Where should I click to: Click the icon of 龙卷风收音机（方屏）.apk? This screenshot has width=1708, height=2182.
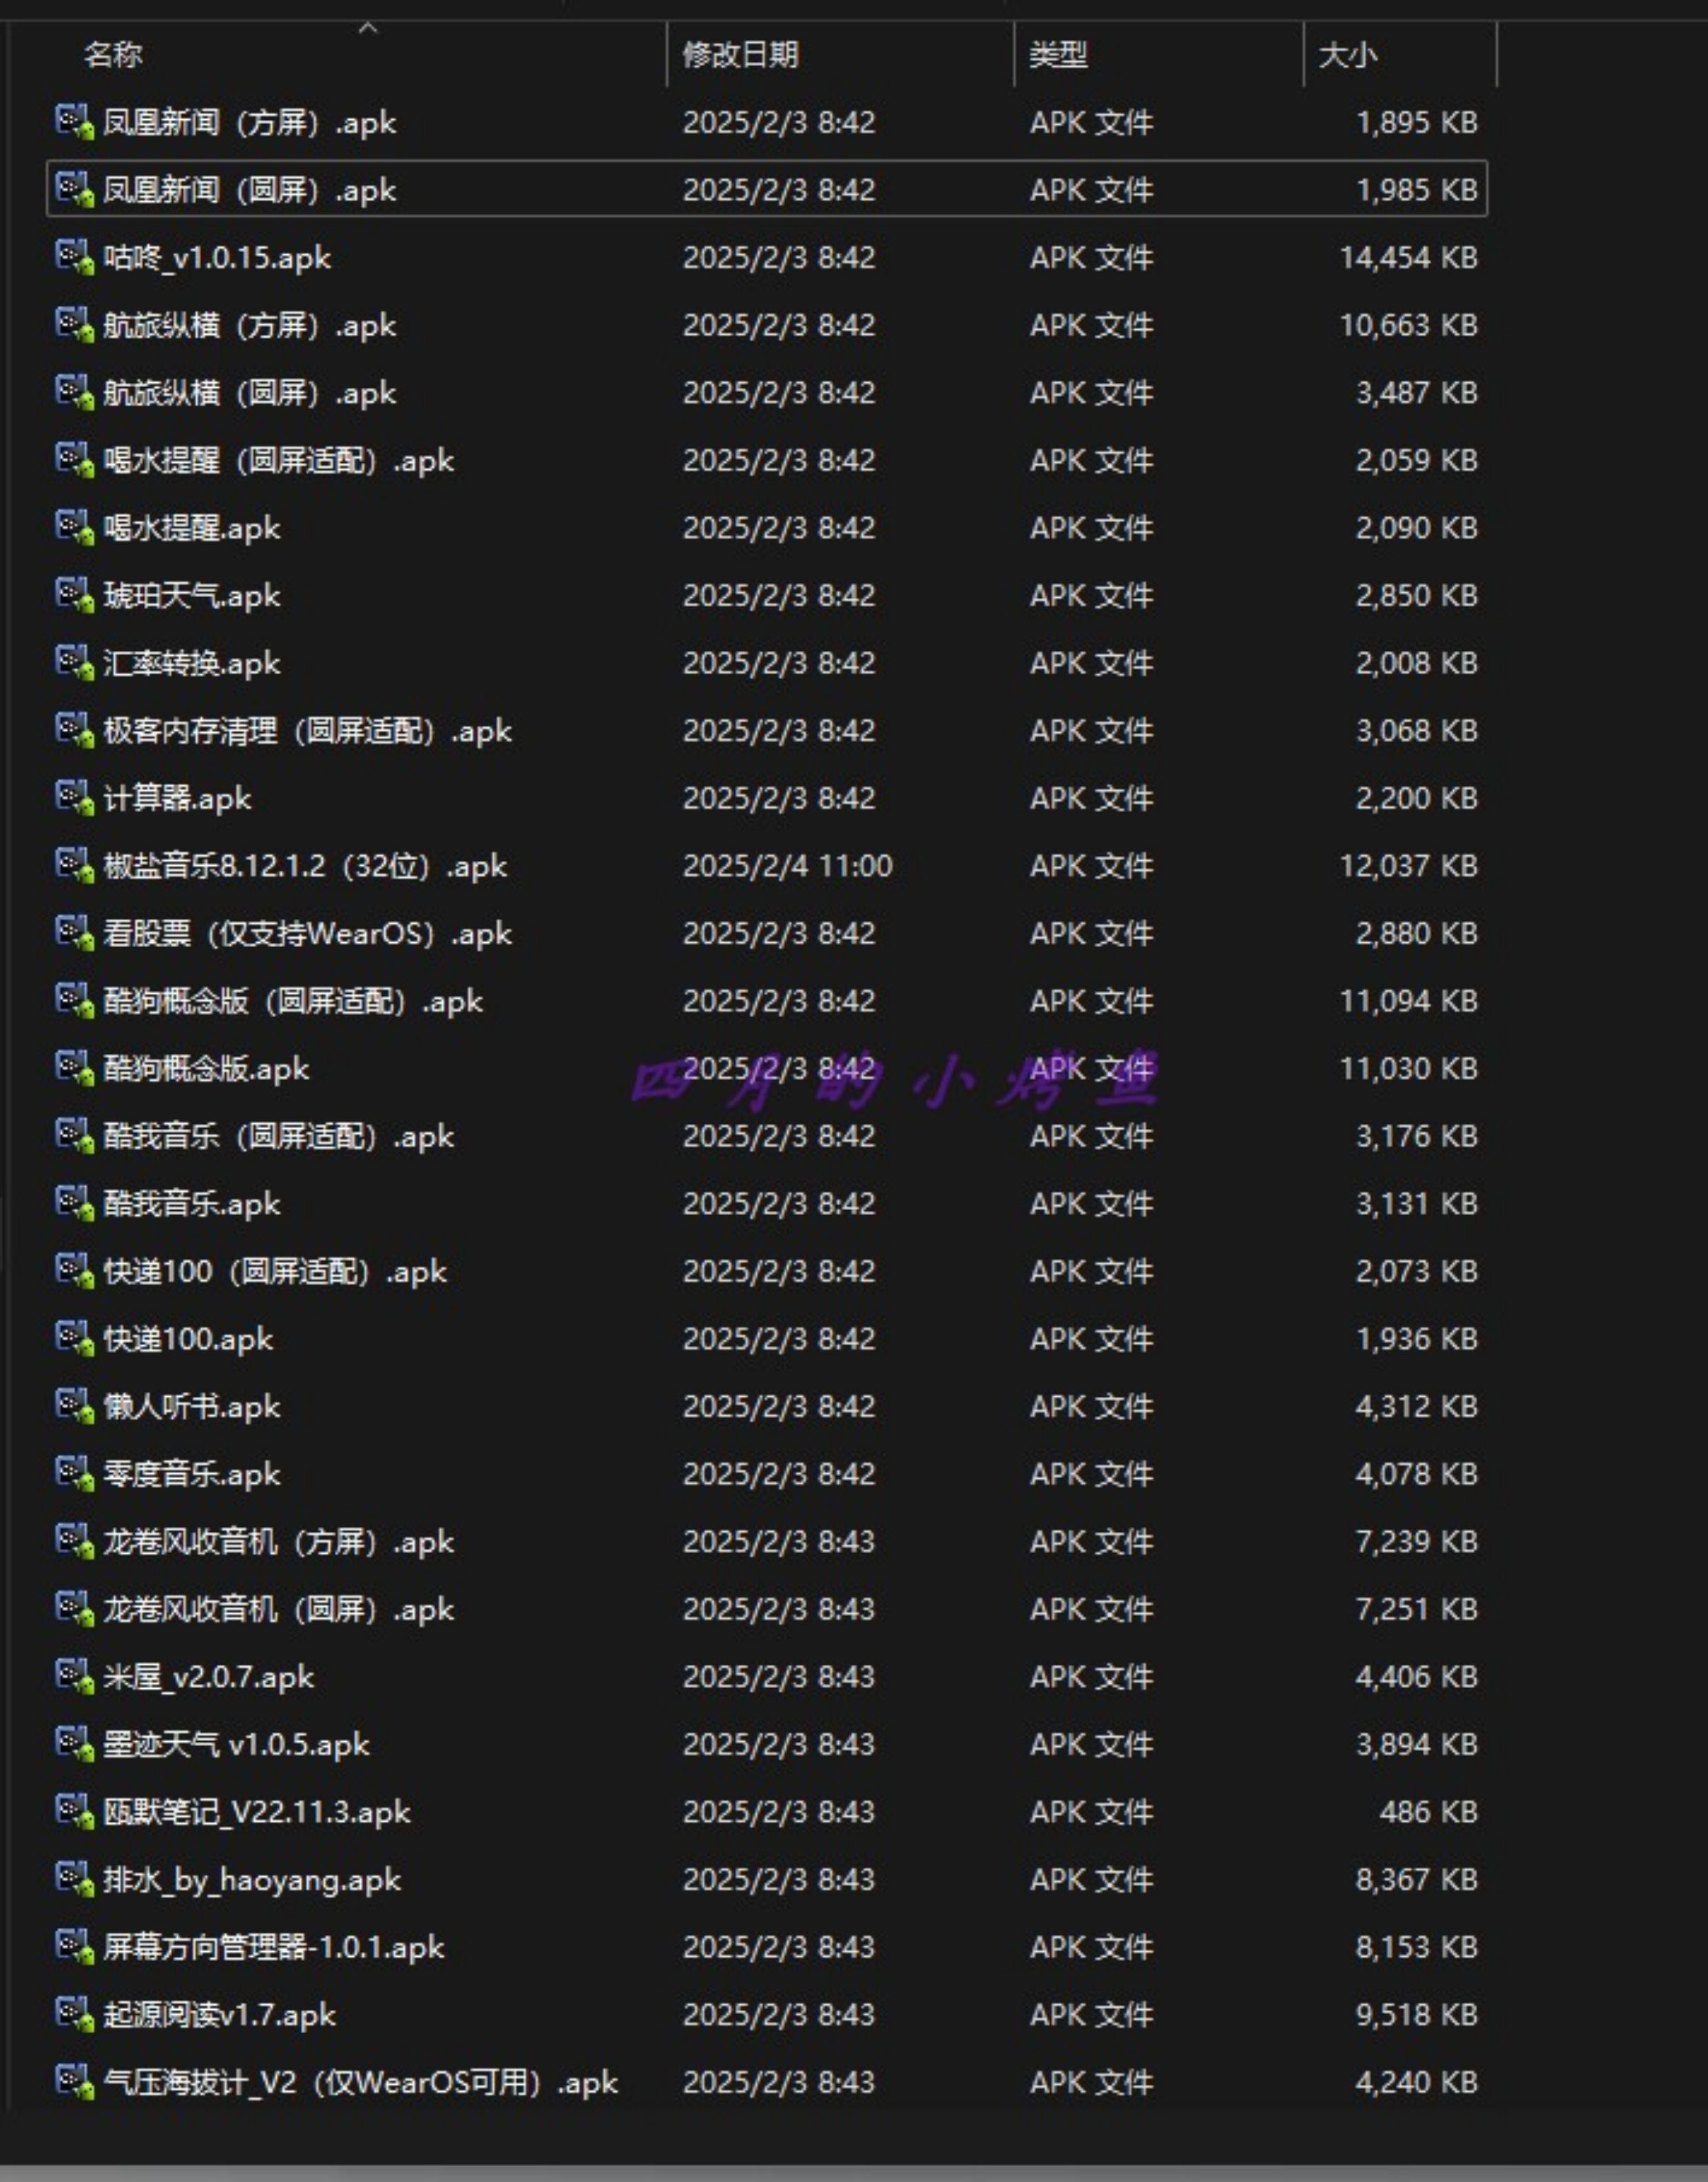point(75,1541)
